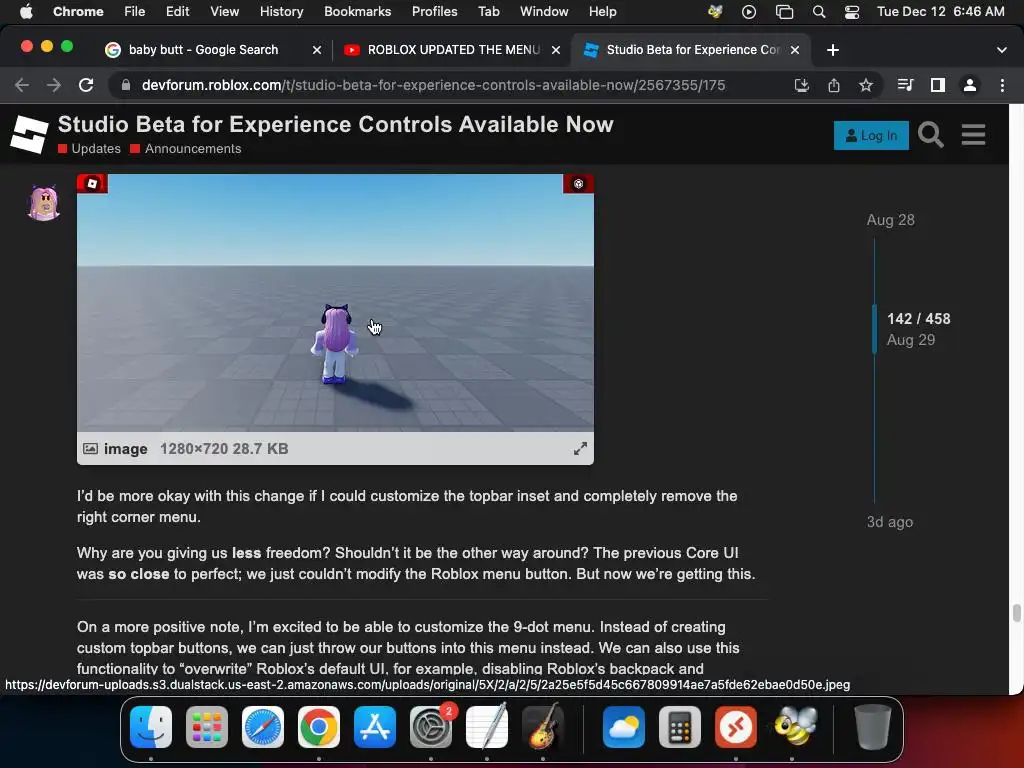Image resolution: width=1024 pixels, height=768 pixels.
Task: Click the Roblox logo in the forum header
Action: click(x=29, y=135)
